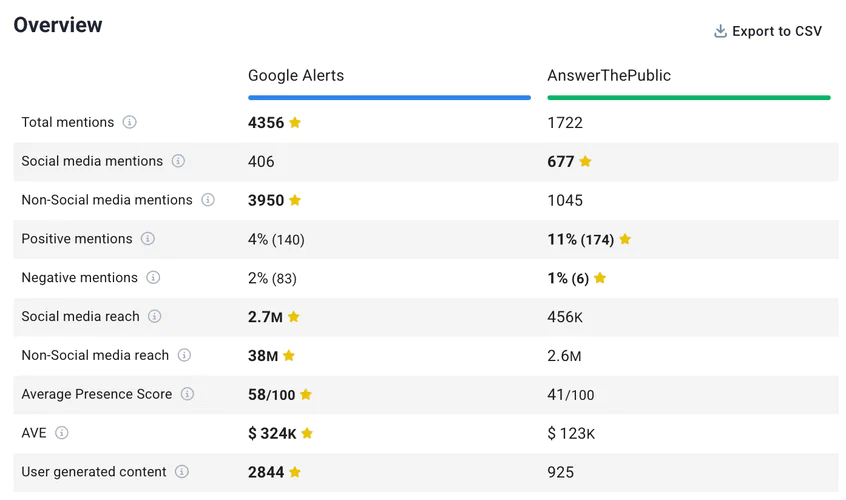
Task: Click the Social media reach label
Action: tap(80, 317)
